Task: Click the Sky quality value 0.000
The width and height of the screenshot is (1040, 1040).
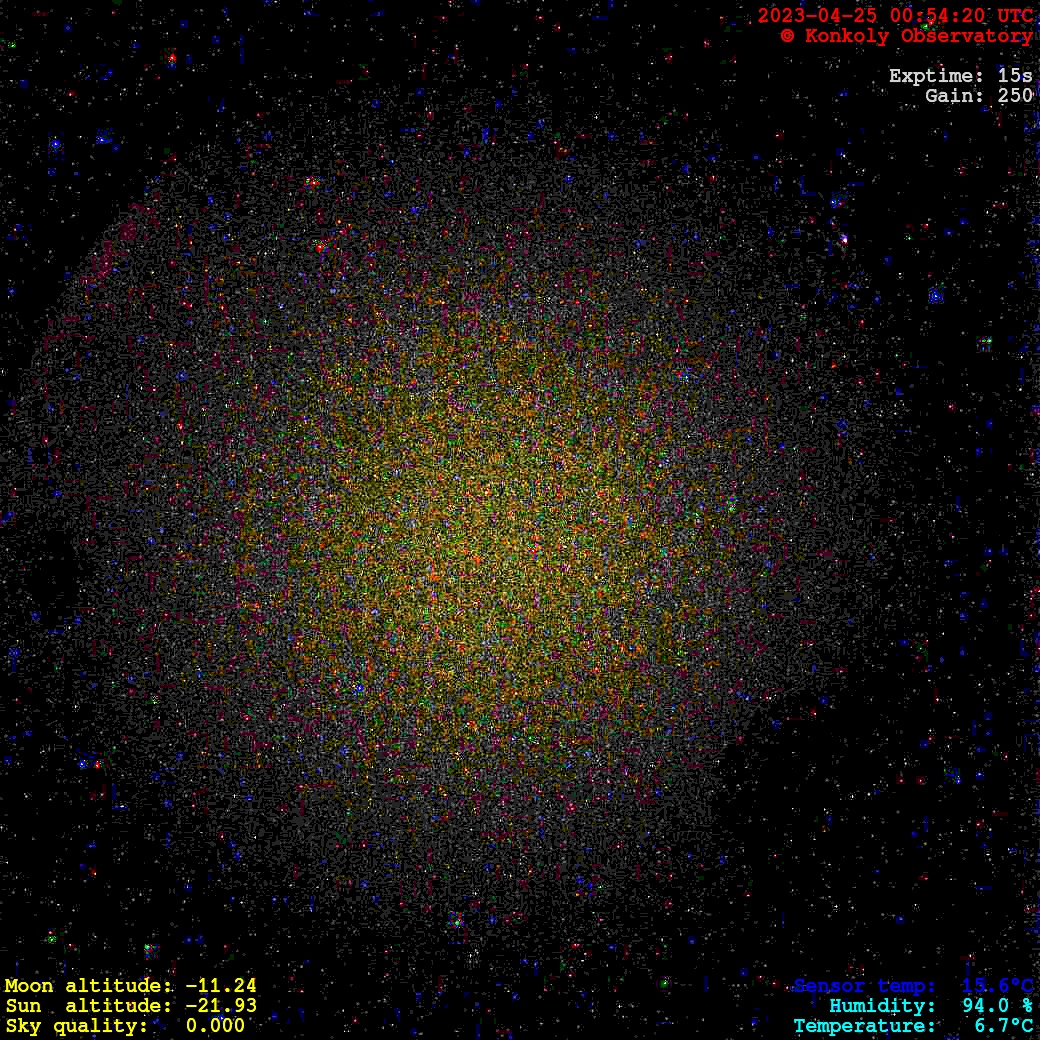Action: point(215,1026)
